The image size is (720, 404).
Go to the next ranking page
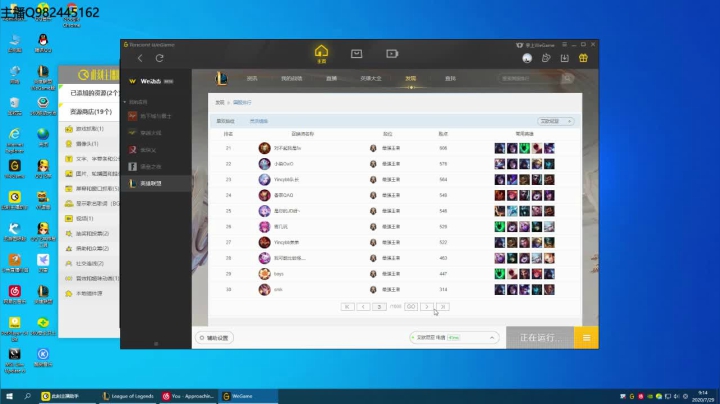pyautogui.click(x=427, y=307)
